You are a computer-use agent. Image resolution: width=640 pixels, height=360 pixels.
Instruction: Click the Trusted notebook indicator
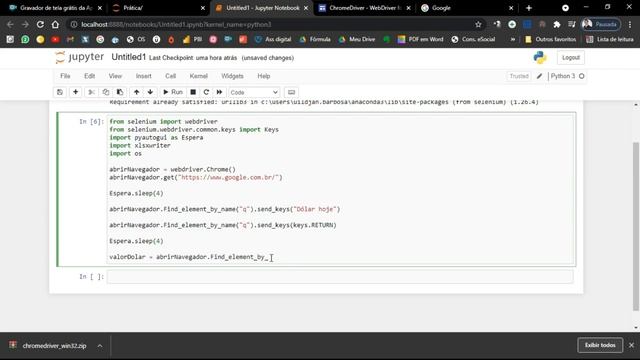tap(519, 76)
